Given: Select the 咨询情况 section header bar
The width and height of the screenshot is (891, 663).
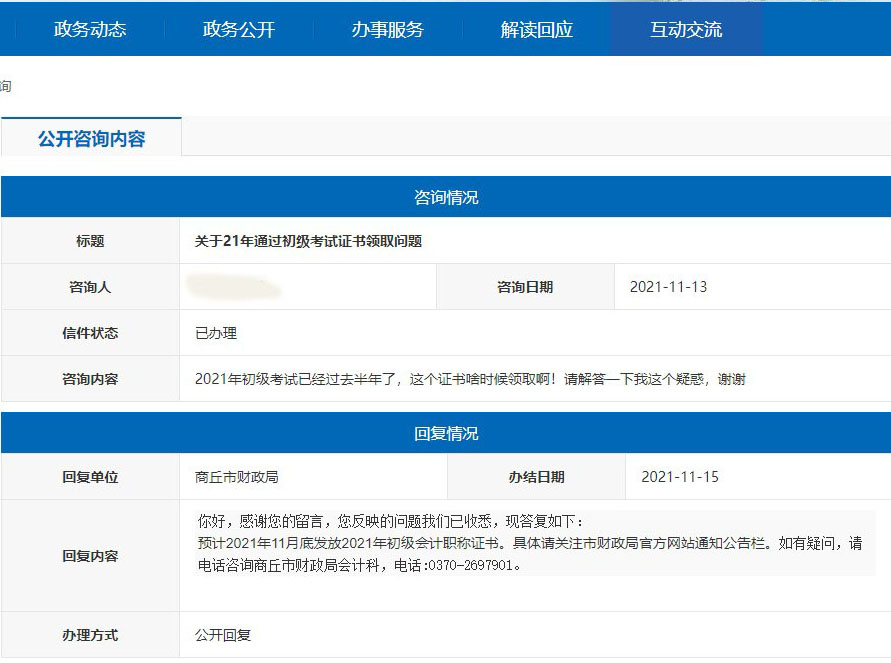Looking at the screenshot, I should (445, 196).
